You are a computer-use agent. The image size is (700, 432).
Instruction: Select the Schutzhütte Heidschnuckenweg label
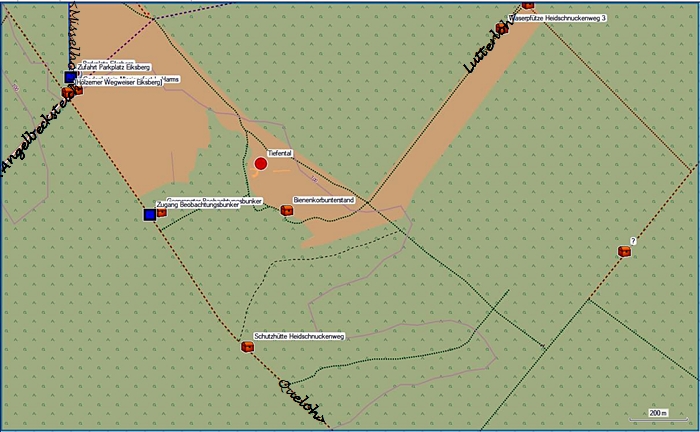[x=299, y=337]
